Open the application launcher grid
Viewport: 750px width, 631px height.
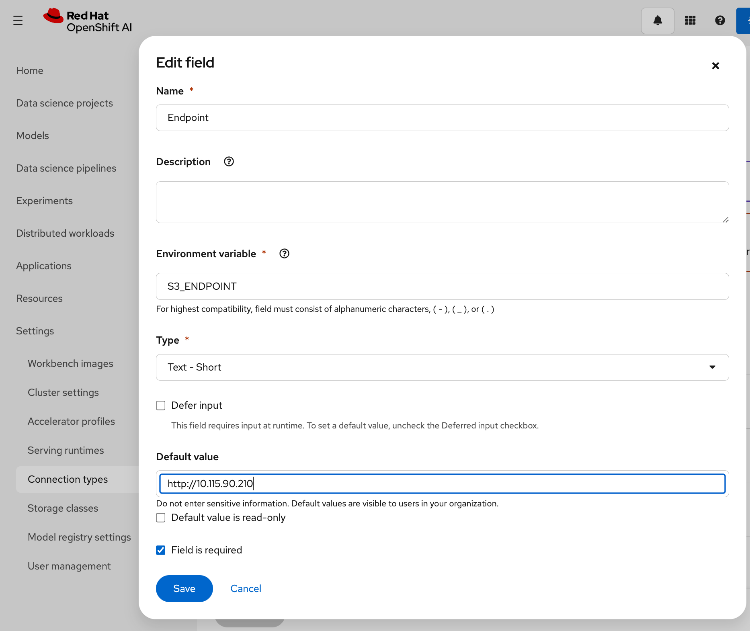coord(690,21)
